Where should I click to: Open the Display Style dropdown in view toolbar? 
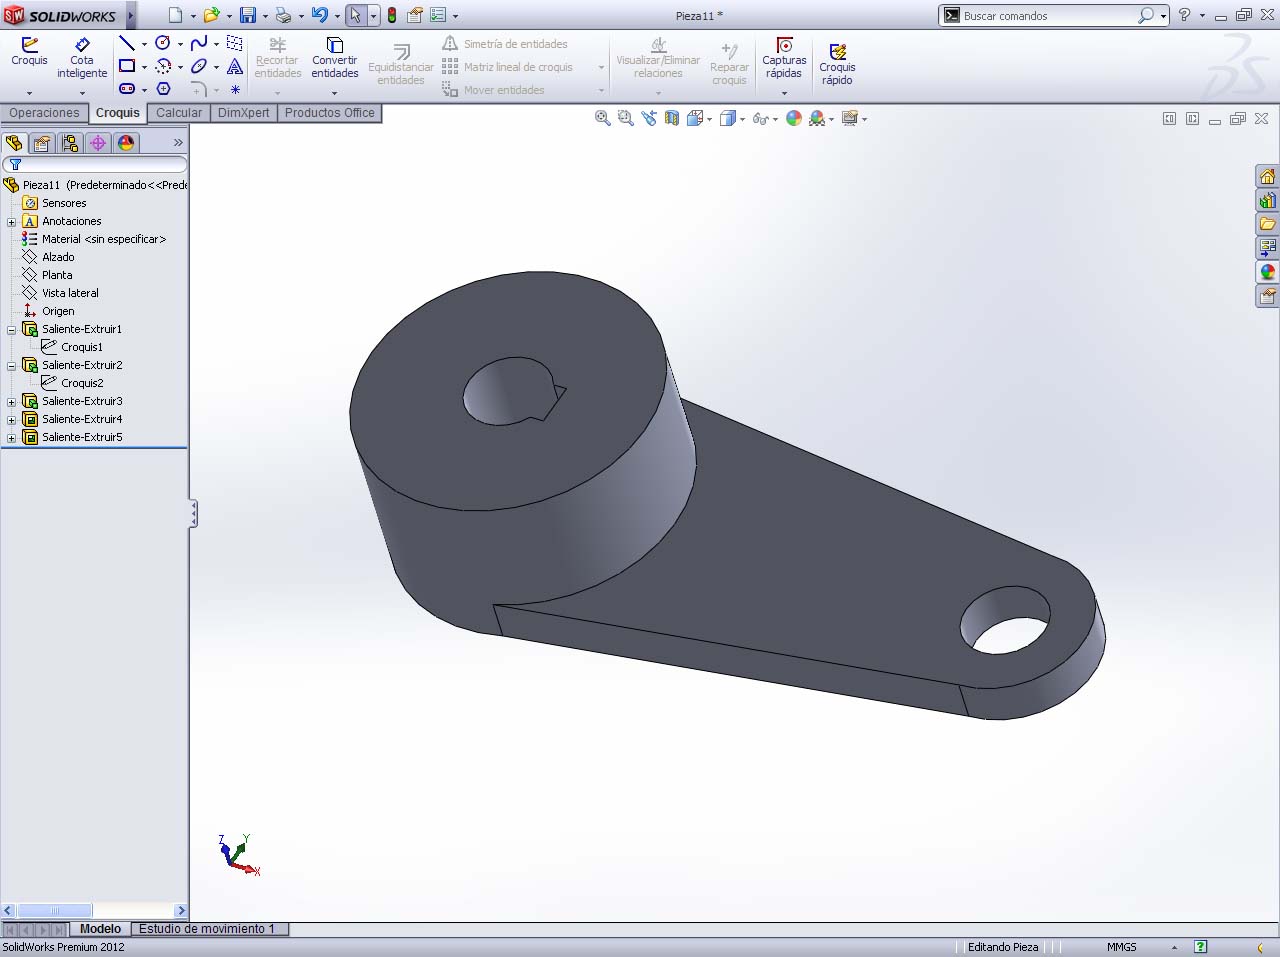pos(743,119)
